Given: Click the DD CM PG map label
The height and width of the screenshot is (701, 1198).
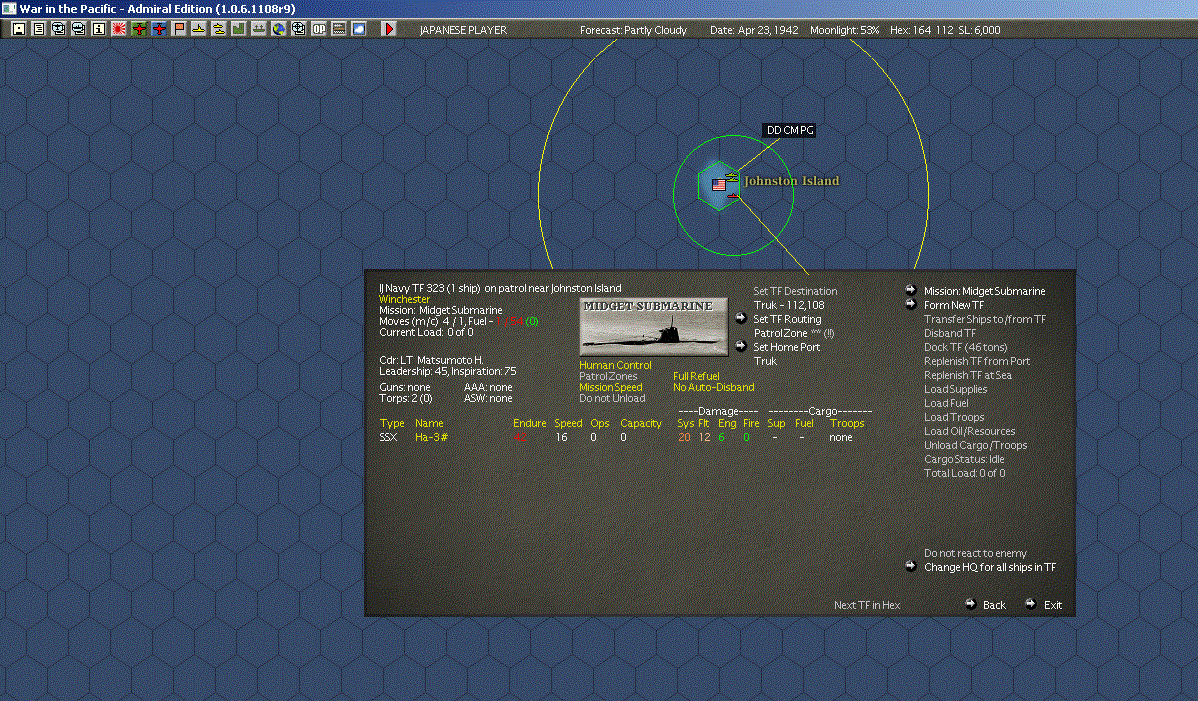Looking at the screenshot, I should click(x=789, y=130).
